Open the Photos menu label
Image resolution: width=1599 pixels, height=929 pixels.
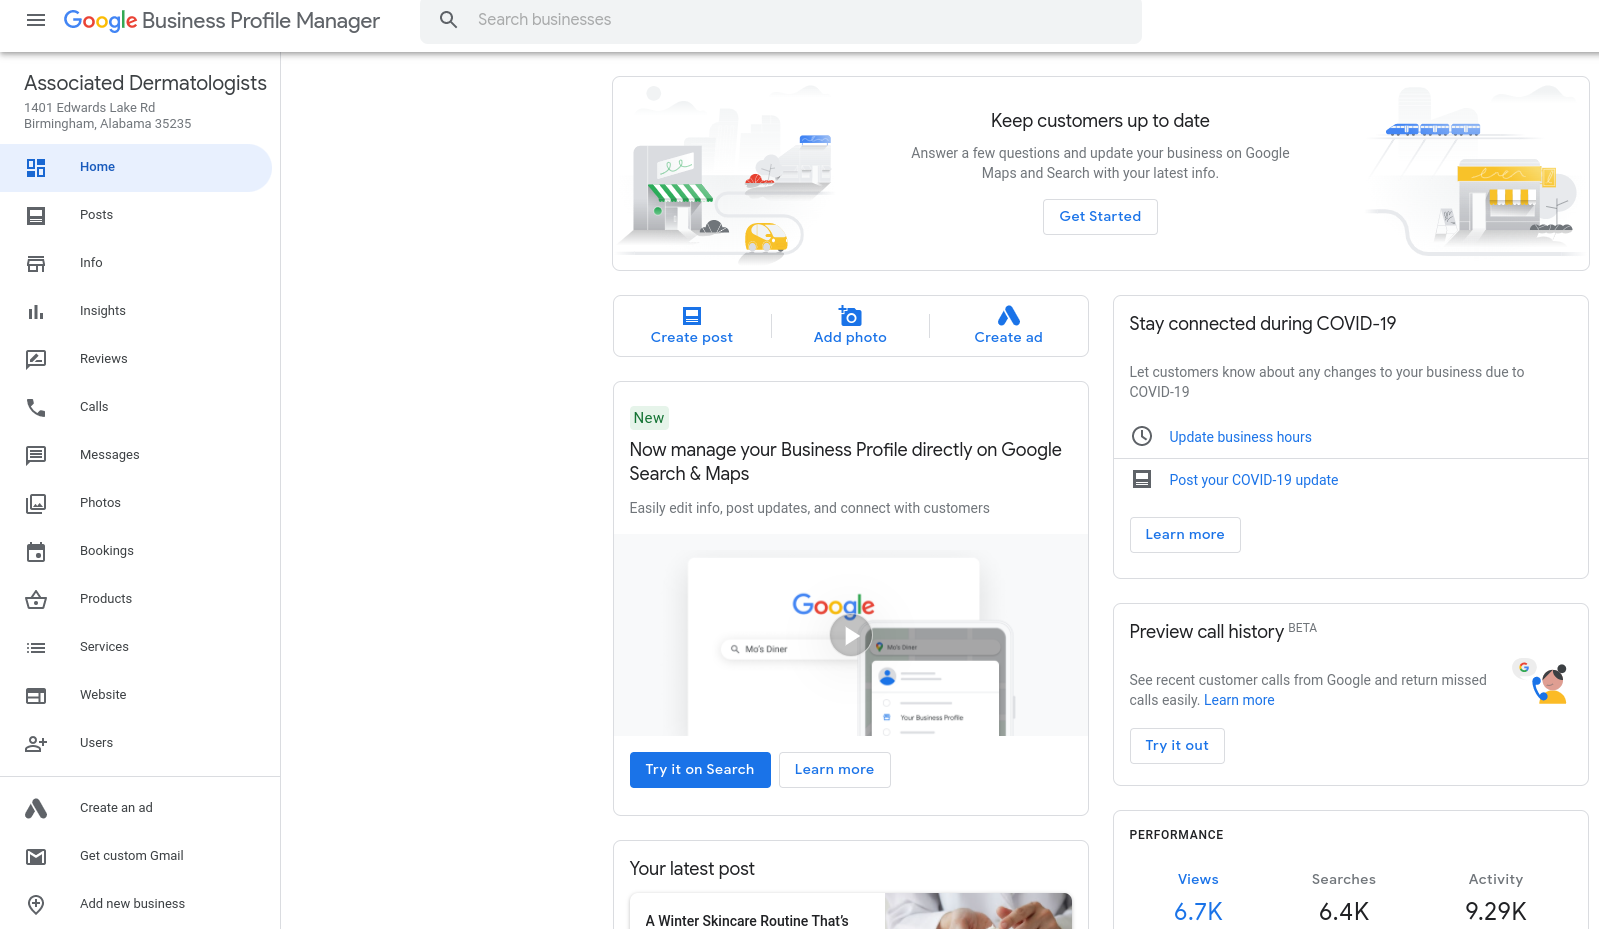click(x=100, y=503)
